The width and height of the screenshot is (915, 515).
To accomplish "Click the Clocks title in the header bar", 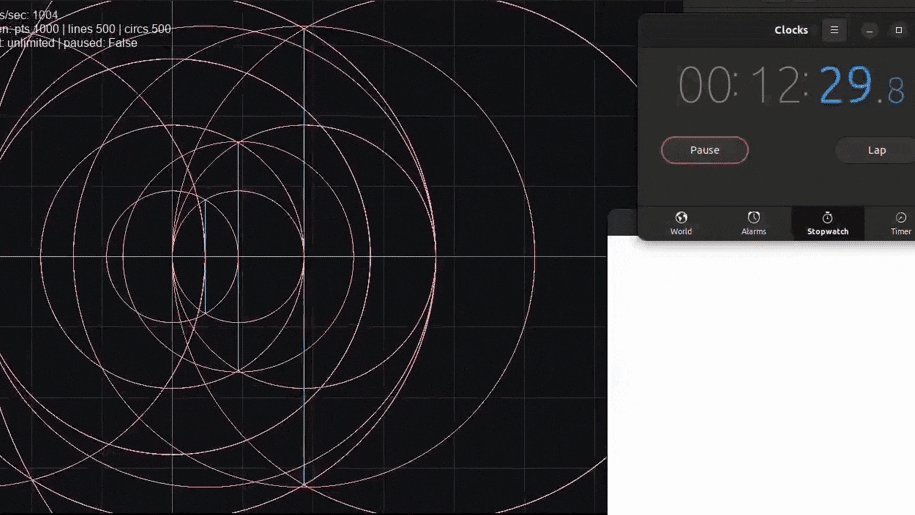I will [790, 30].
